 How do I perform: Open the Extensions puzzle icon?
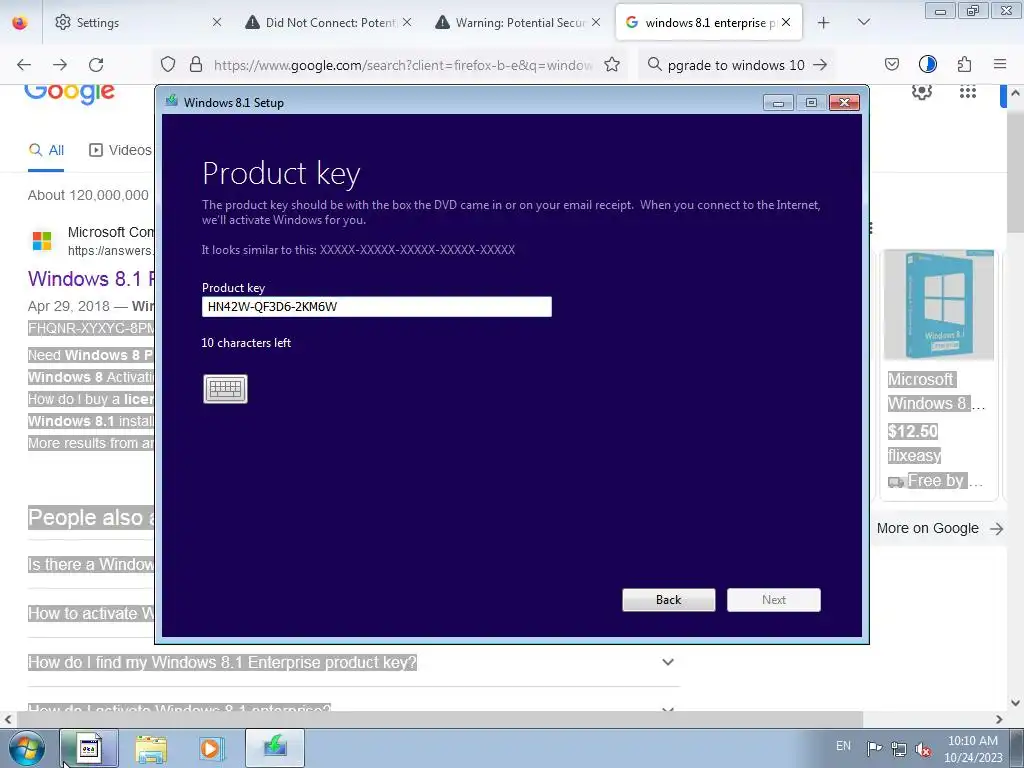point(964,64)
